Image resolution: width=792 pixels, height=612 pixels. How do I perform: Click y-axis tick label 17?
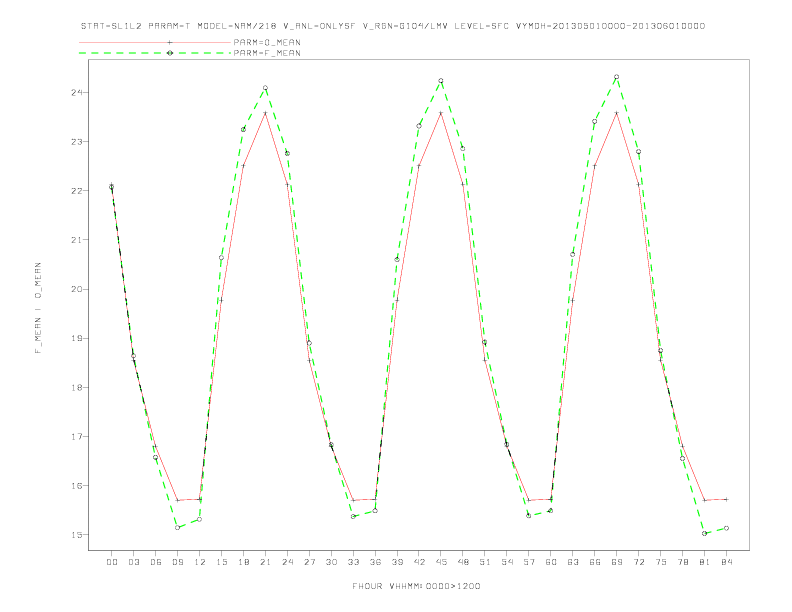pos(77,436)
